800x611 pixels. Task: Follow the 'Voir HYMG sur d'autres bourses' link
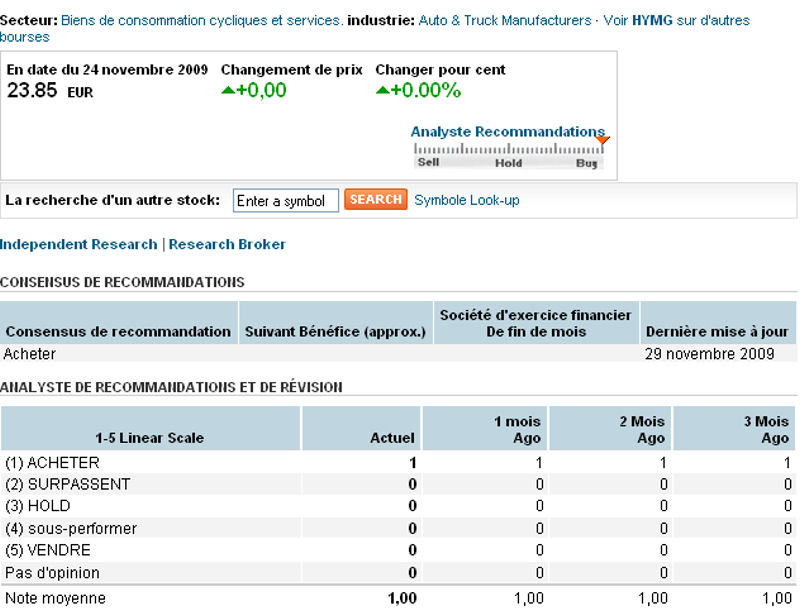coord(690,20)
